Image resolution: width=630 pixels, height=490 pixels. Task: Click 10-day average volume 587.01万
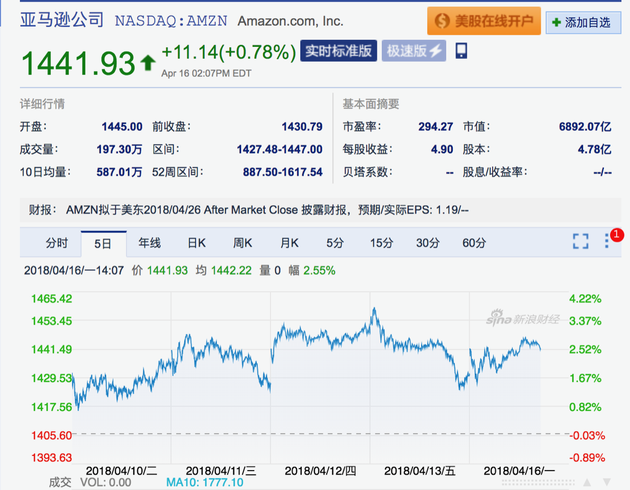click(119, 172)
